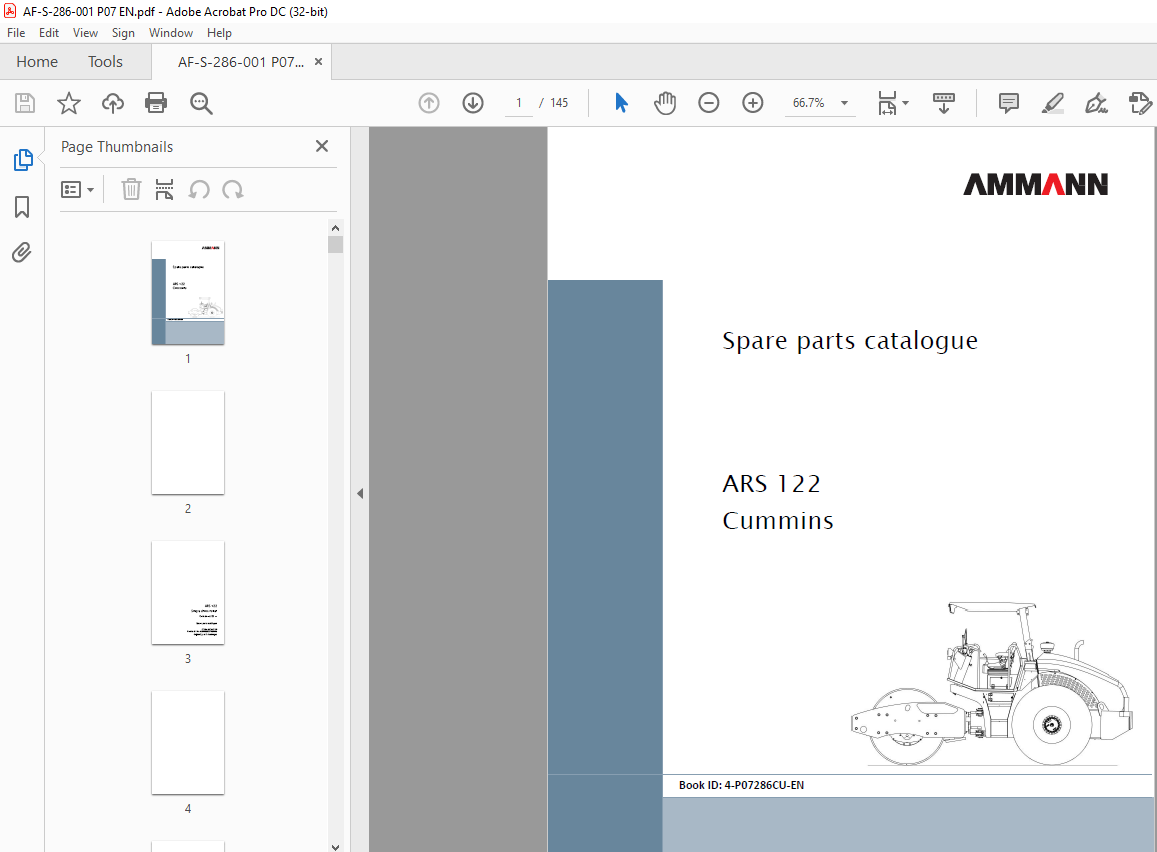Click the Fit page width tool icon
This screenshot has width=1157, height=852.
[x=887, y=103]
